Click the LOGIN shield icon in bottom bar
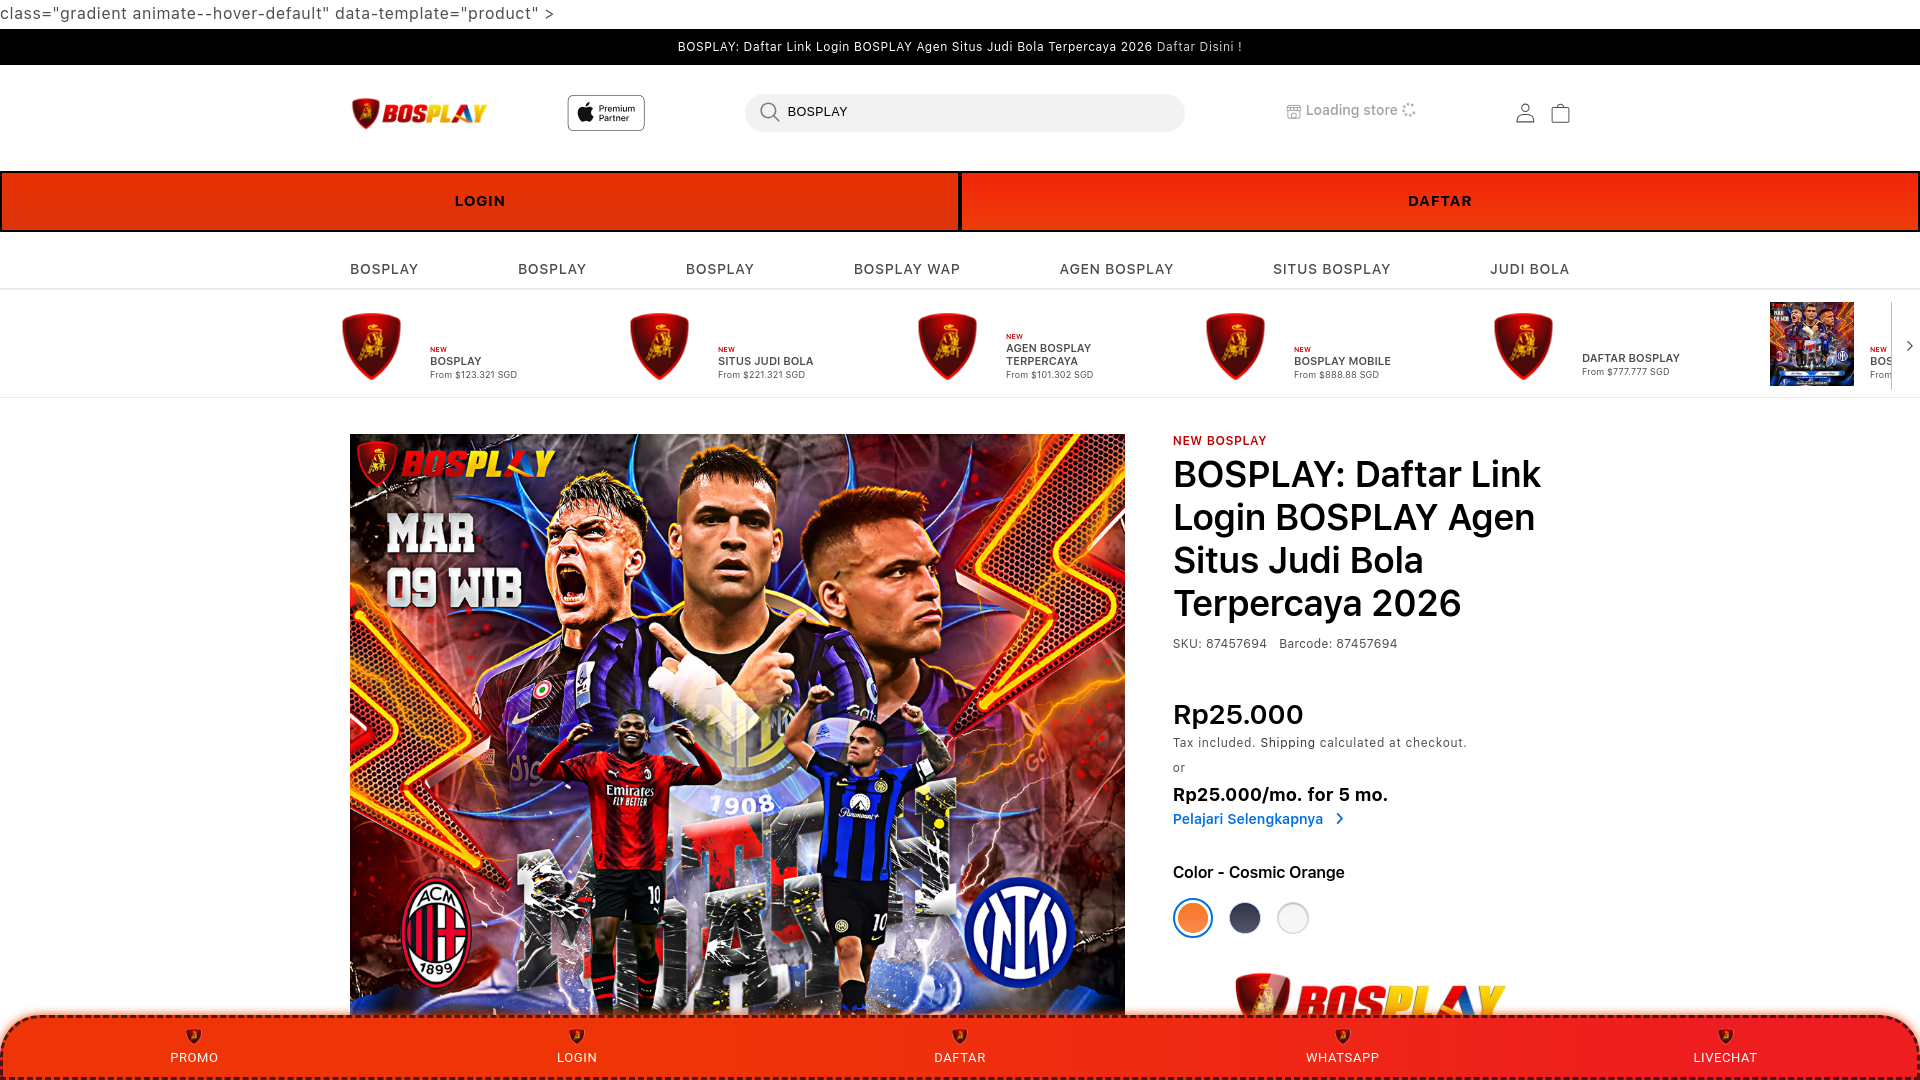 click(x=577, y=1036)
